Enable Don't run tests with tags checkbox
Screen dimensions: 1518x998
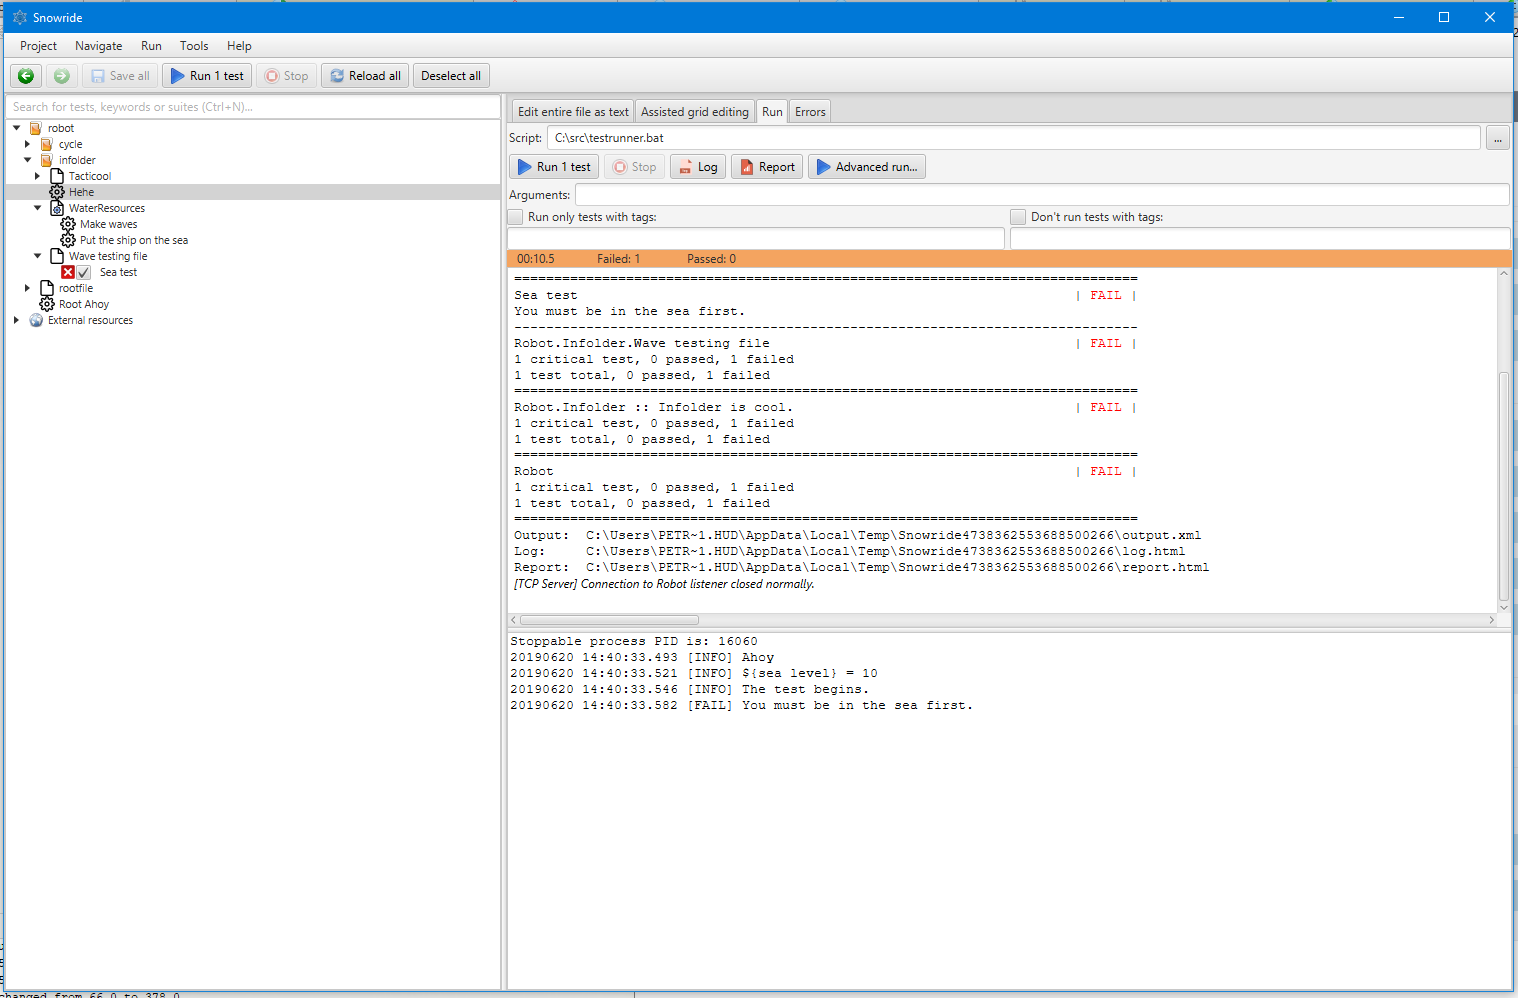1018,217
